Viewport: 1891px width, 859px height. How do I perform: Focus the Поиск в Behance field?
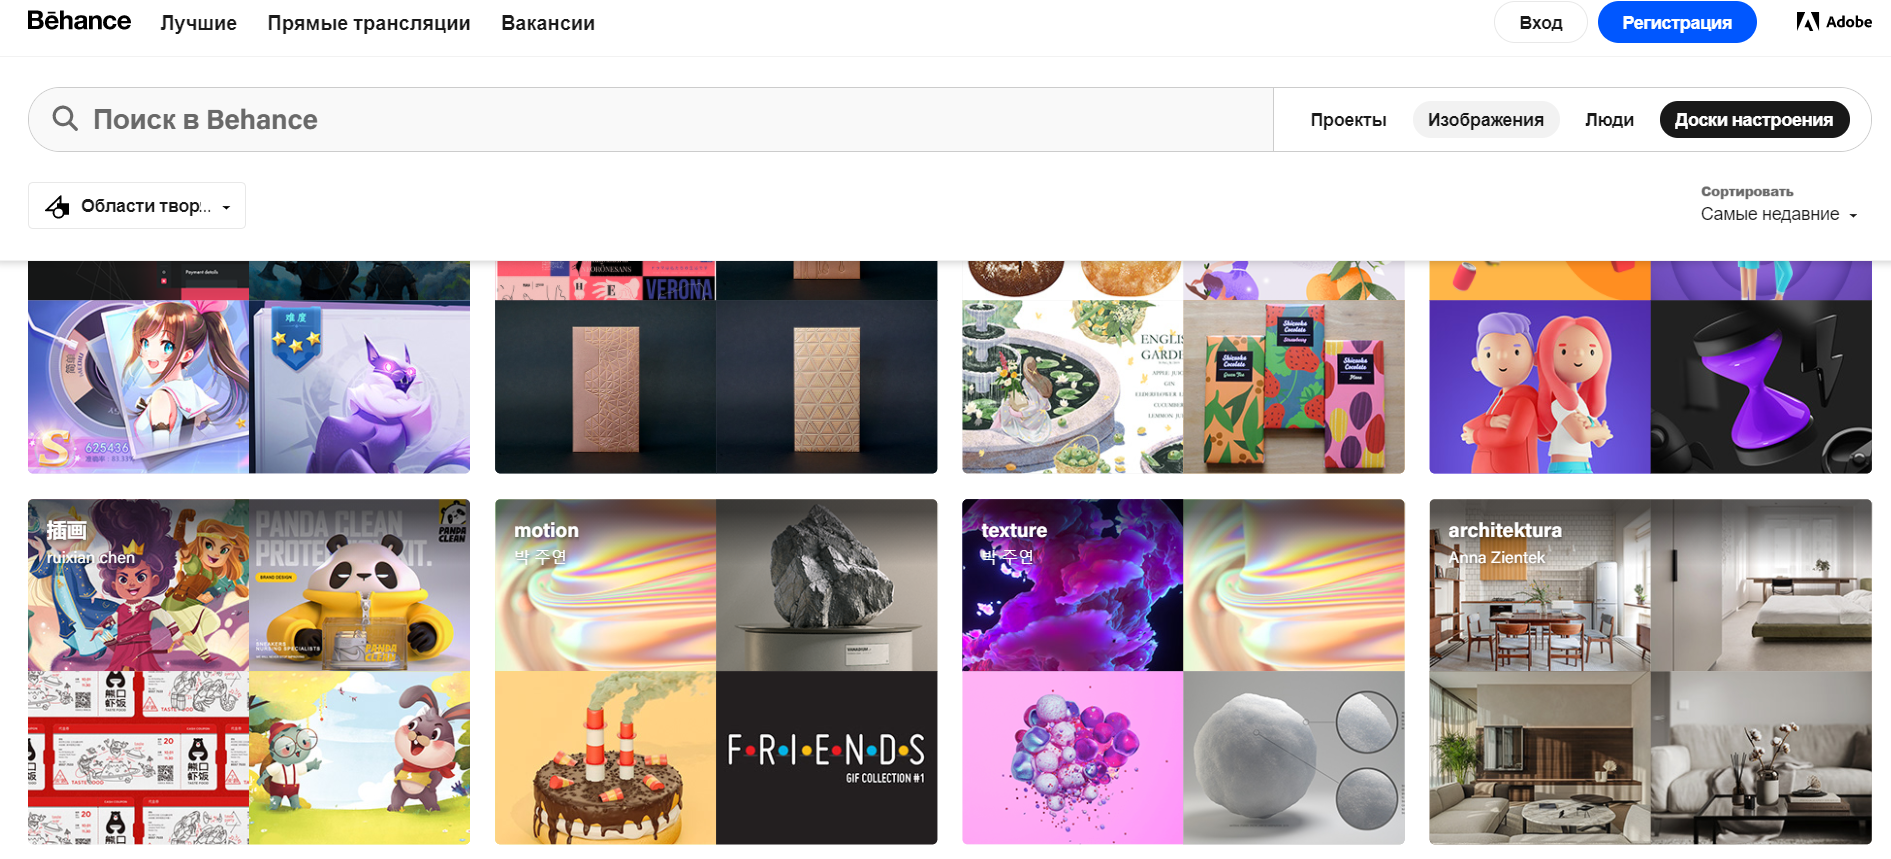coord(650,120)
